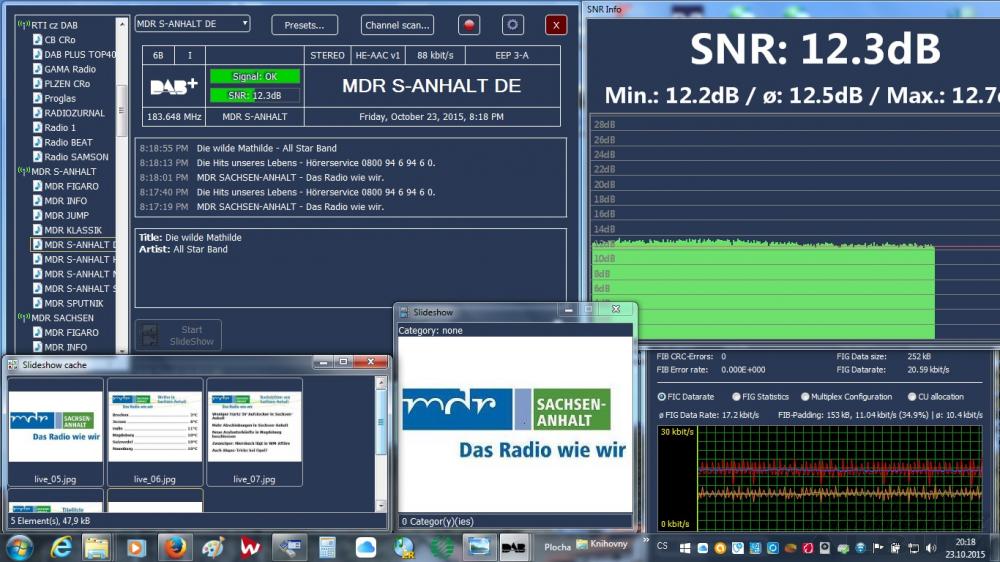Image resolution: width=1000 pixels, height=562 pixels.
Task: Open the Knihovny toolbar in taskbar
Action: 602,544
